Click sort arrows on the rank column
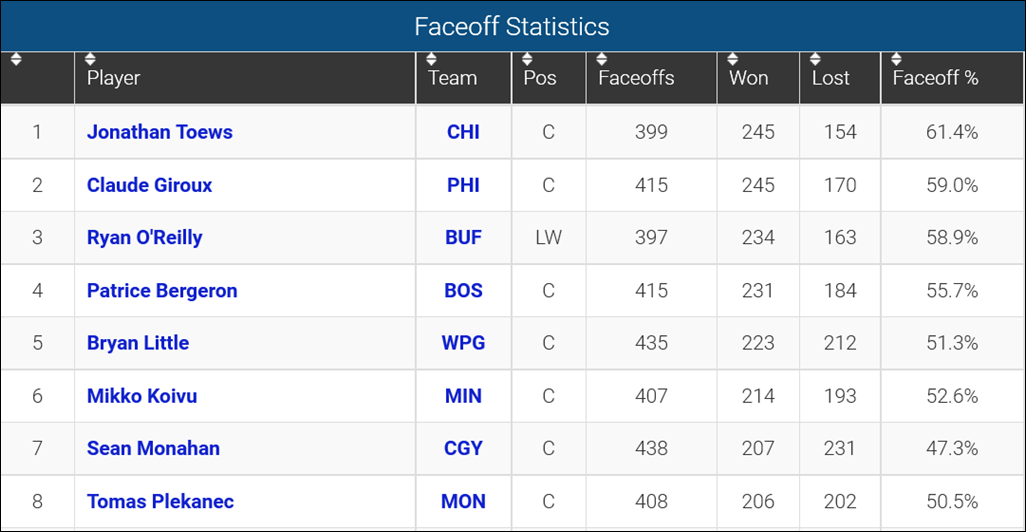This screenshot has height=532, width=1026. [16, 59]
